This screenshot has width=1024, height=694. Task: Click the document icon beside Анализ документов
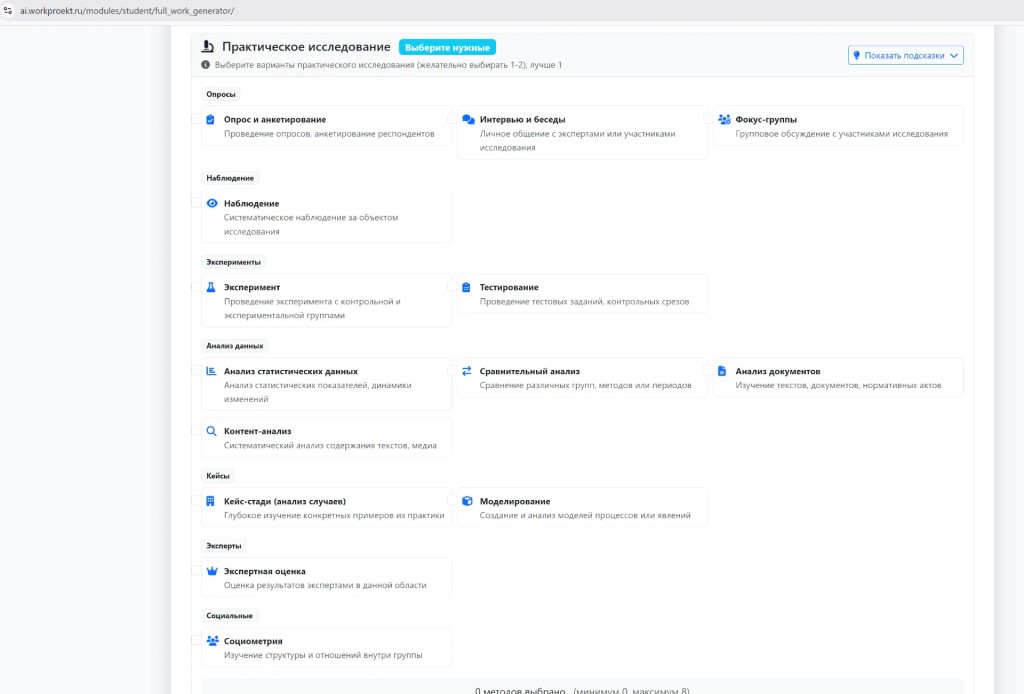pyautogui.click(x=722, y=371)
